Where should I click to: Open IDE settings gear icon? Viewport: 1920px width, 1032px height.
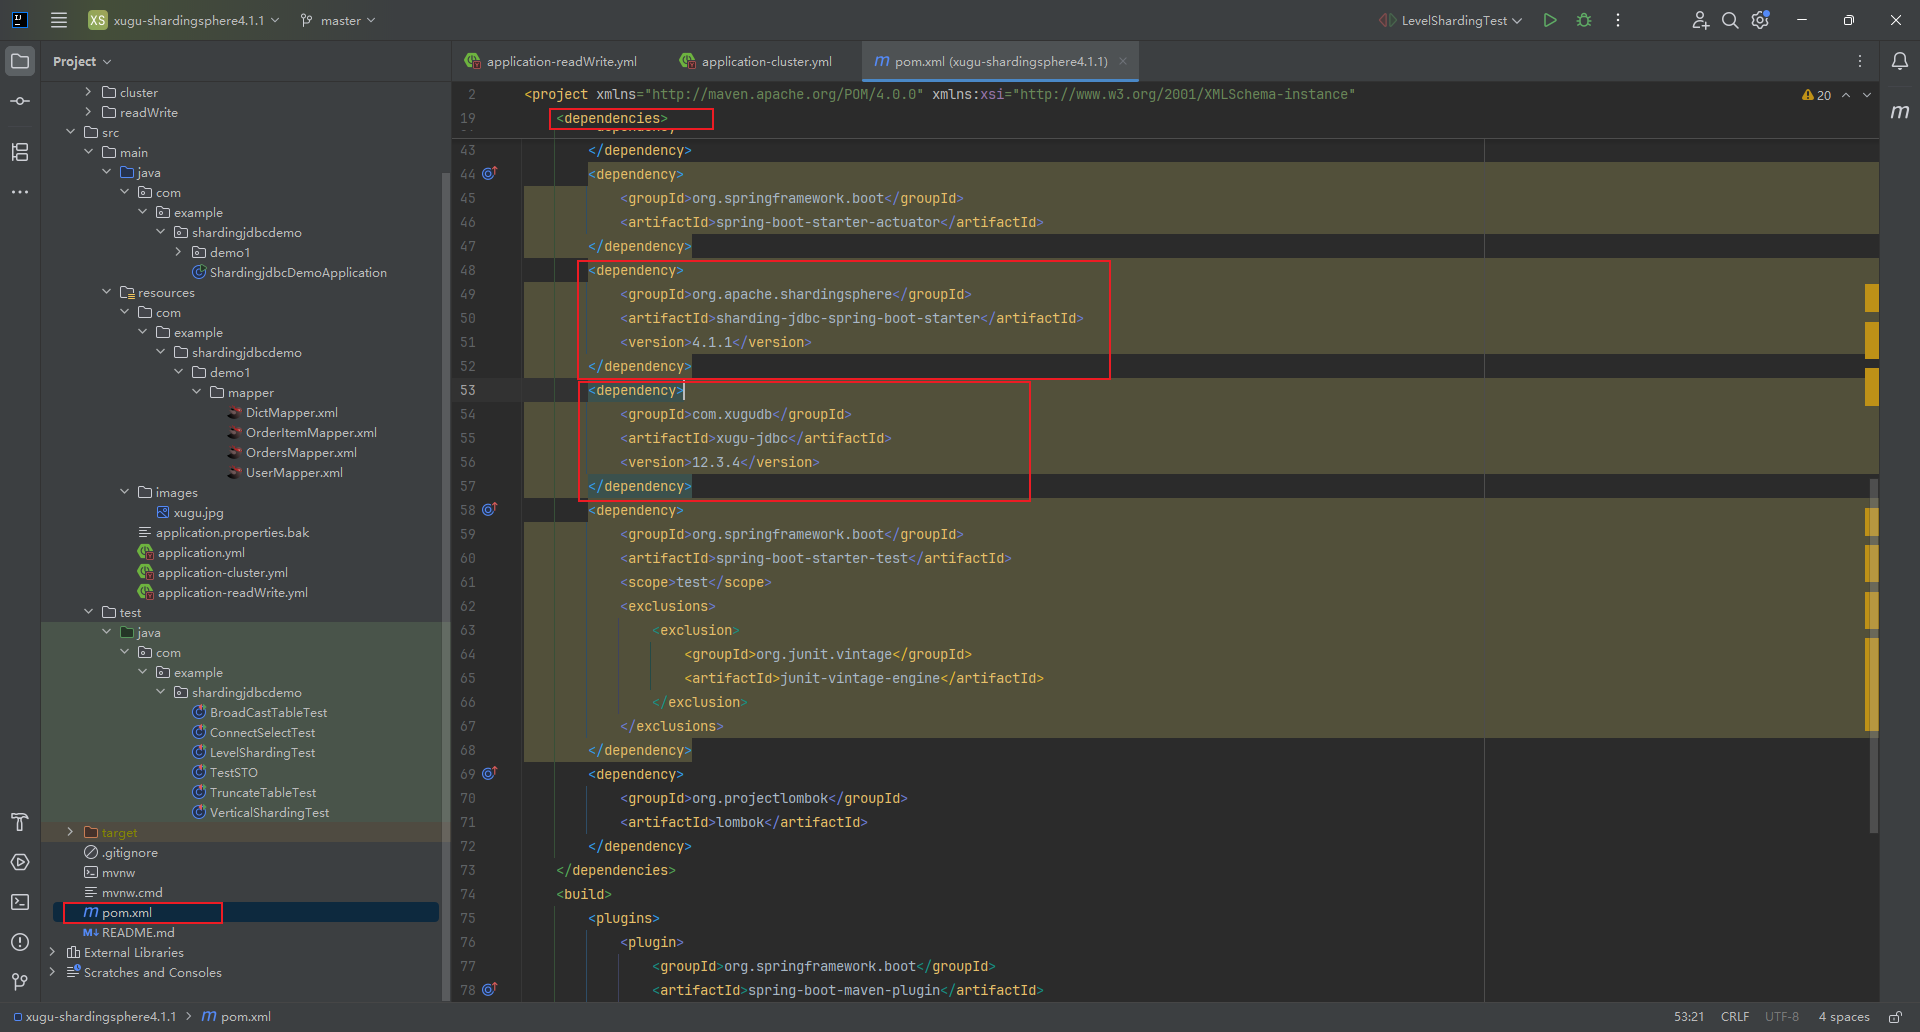(1760, 20)
